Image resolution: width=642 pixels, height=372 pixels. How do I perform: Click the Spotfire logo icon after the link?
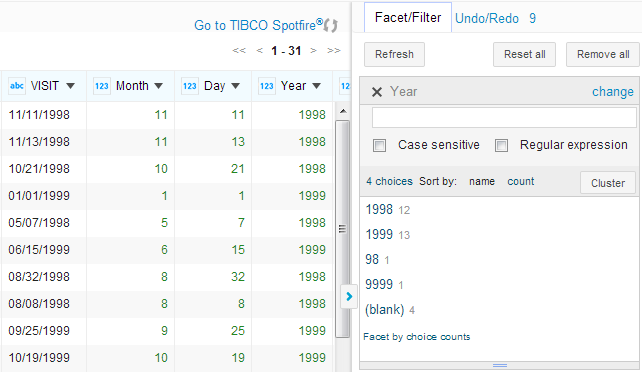330,26
